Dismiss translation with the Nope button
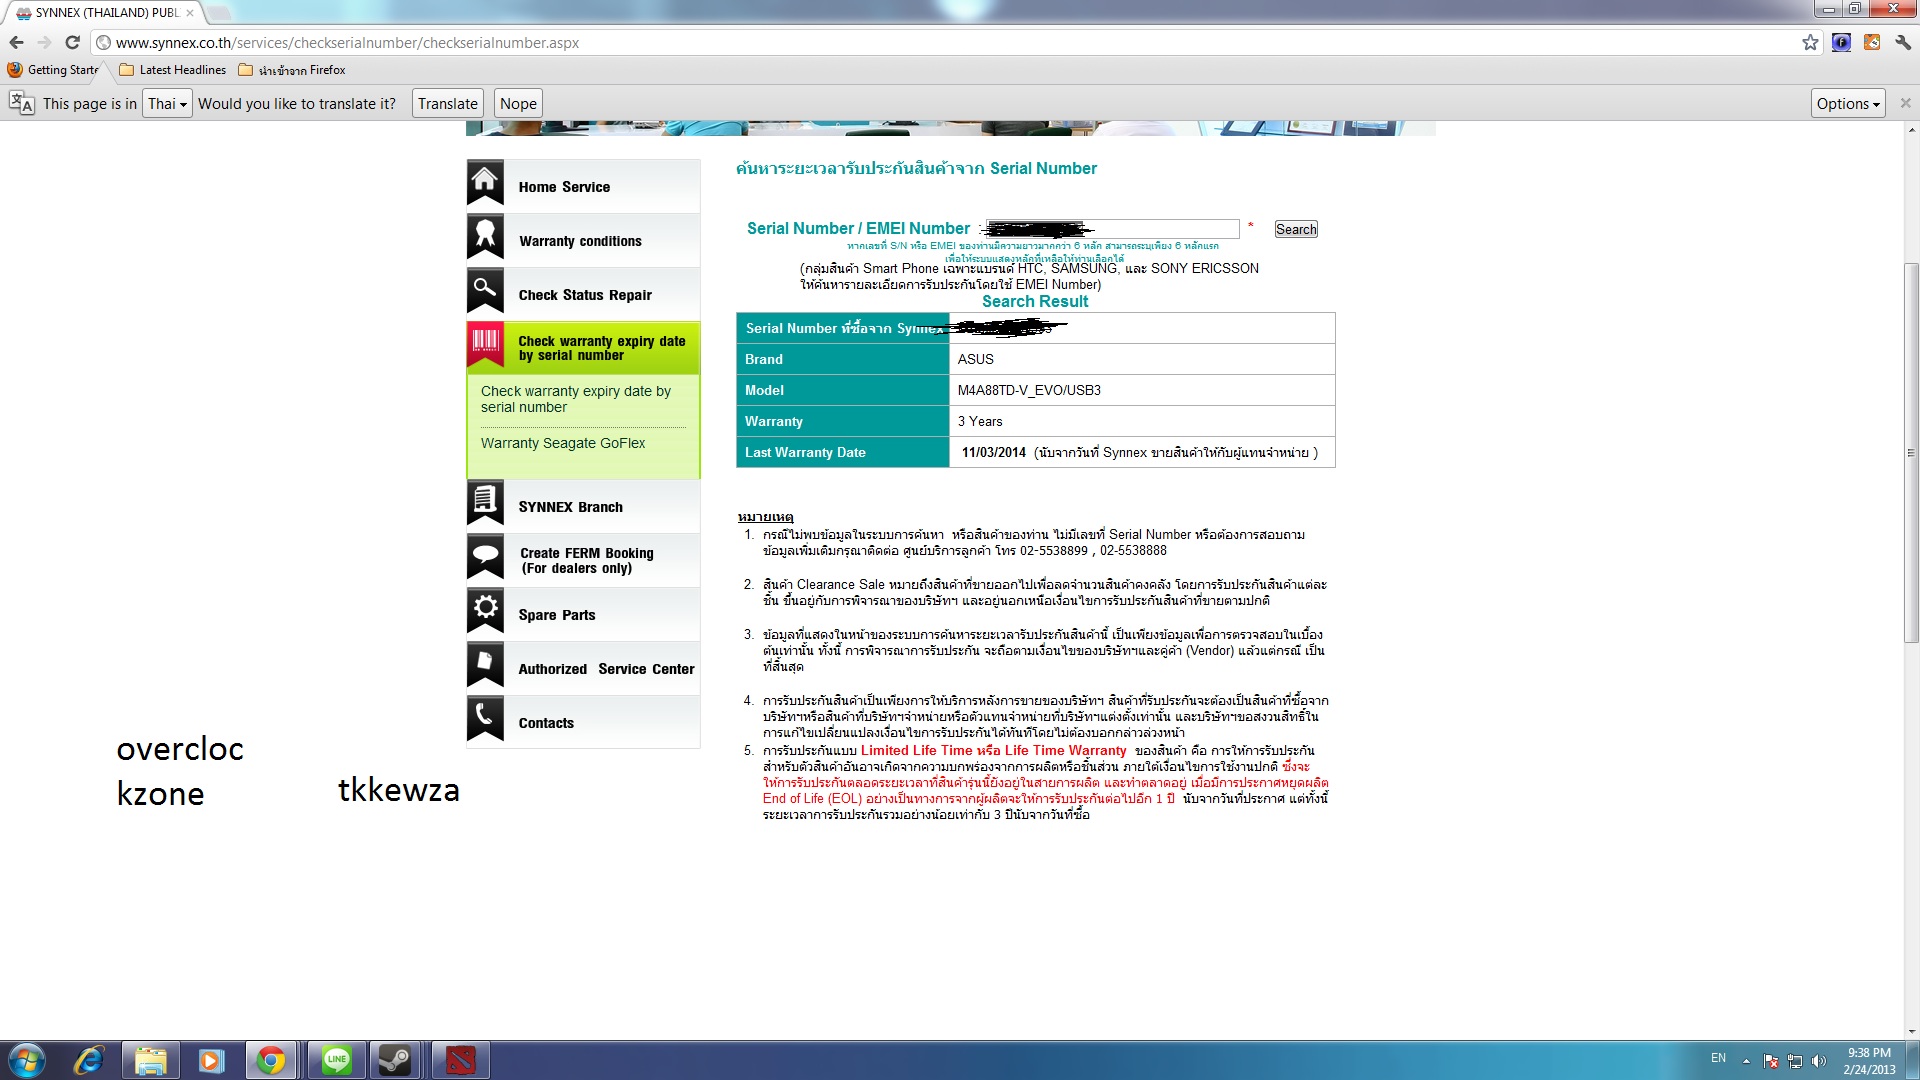Screen dimensions: 1920x1080 518,104
